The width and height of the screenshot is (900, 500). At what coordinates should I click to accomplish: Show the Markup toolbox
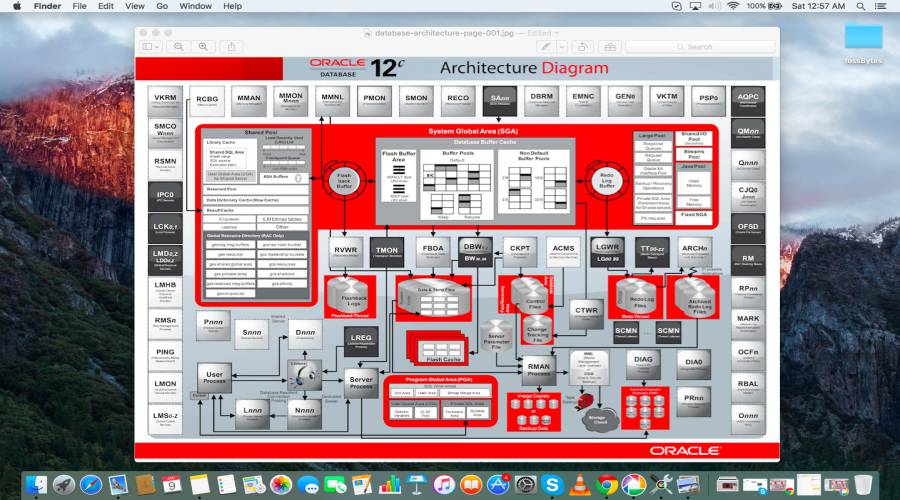coord(610,47)
